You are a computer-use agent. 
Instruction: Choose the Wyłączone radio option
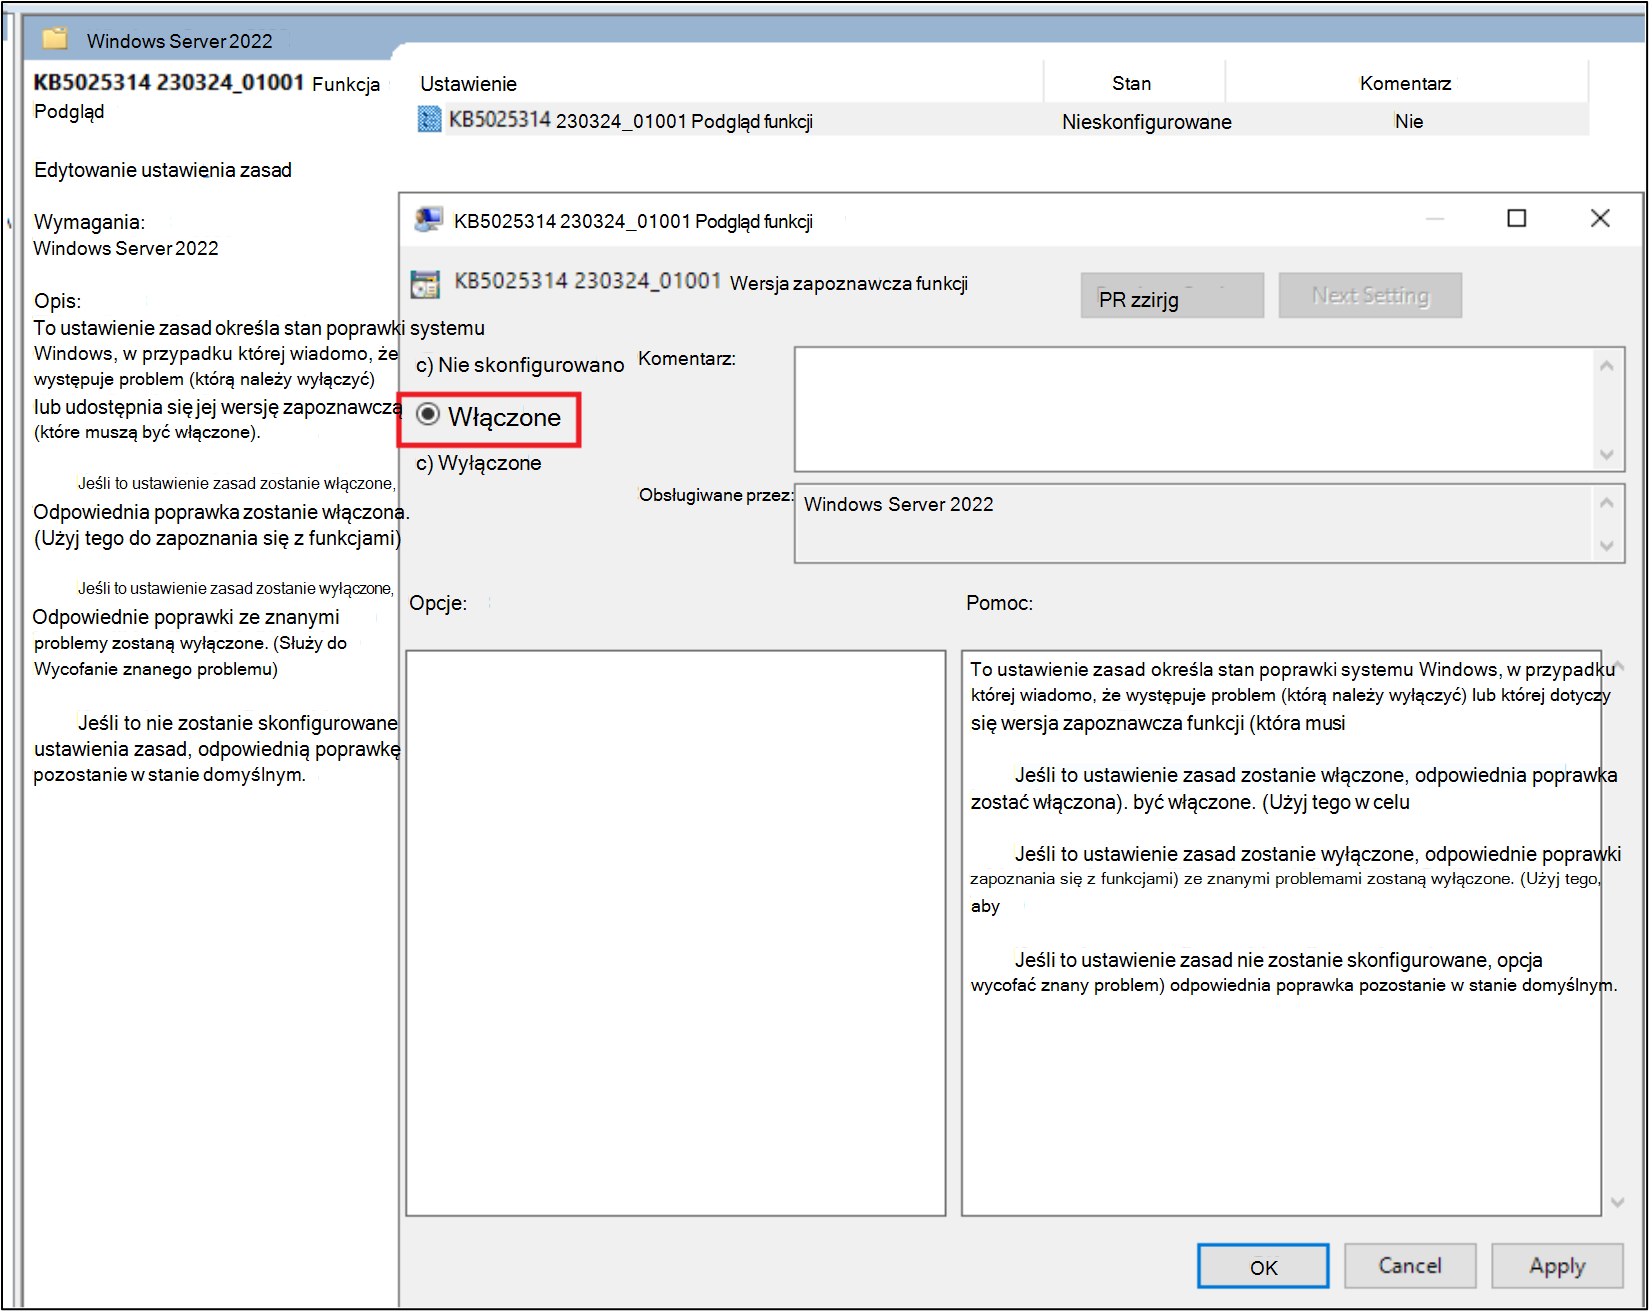coord(478,463)
